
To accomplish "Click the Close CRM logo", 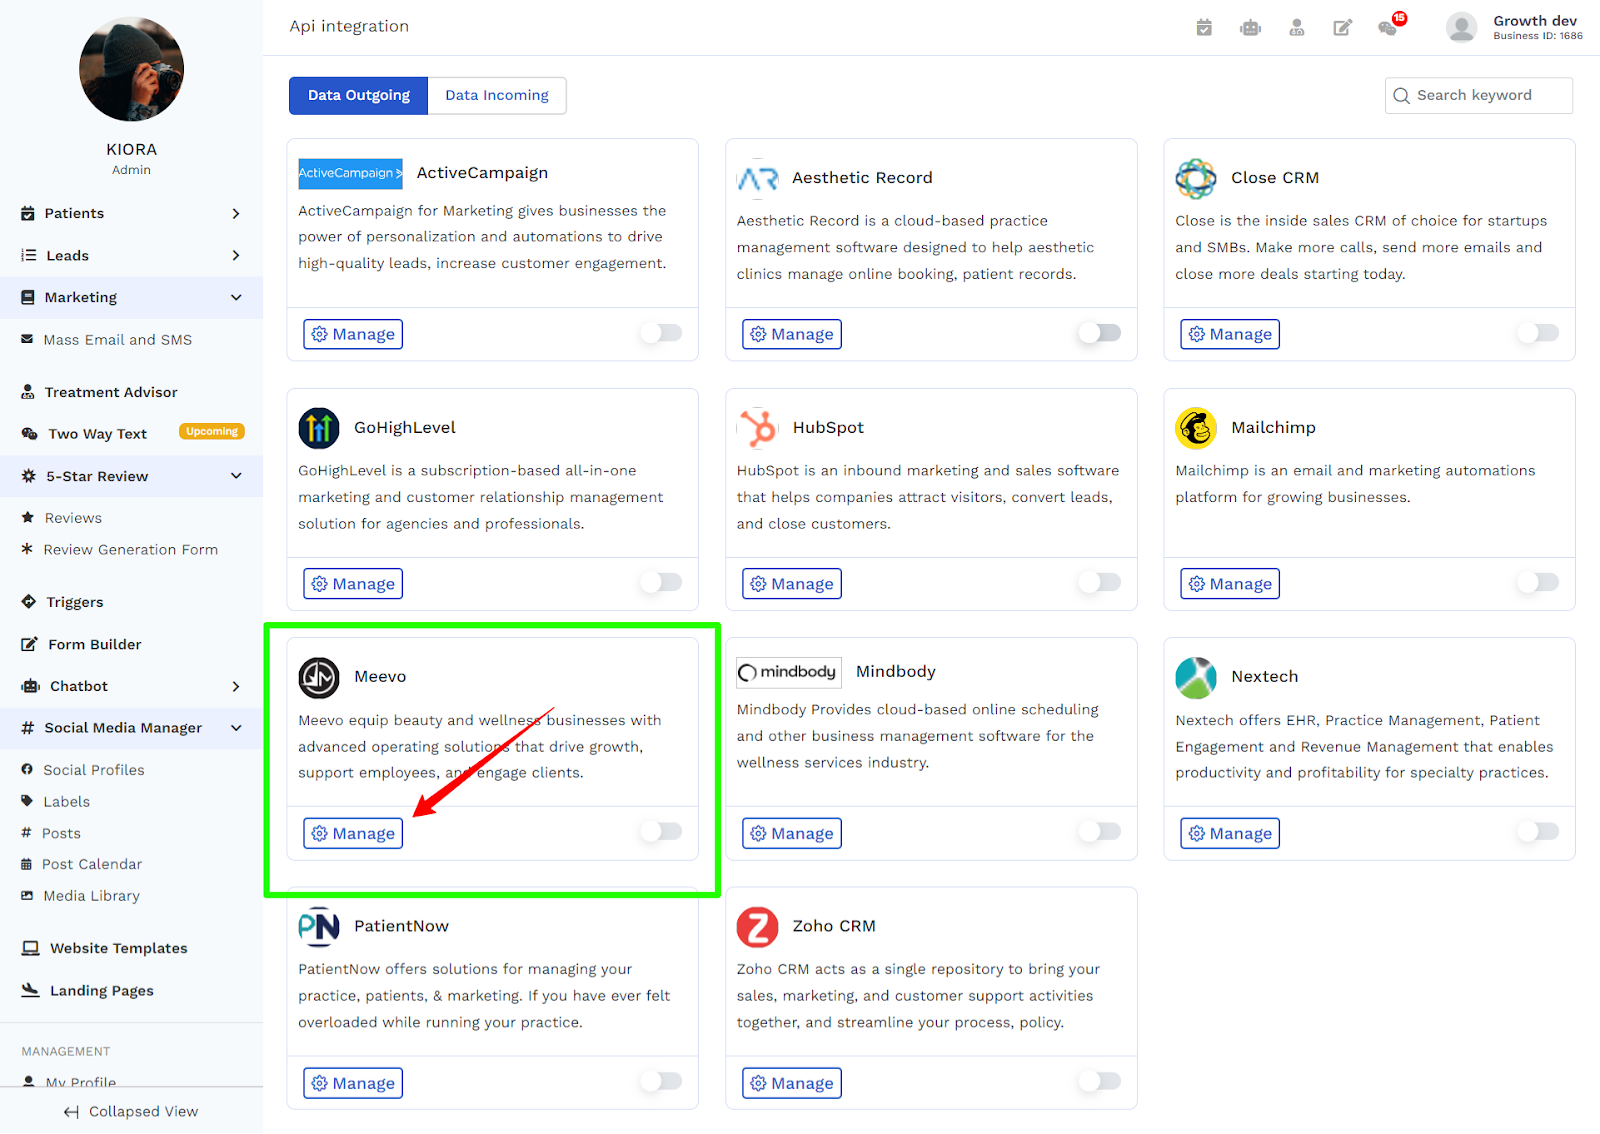I will pos(1196,178).
